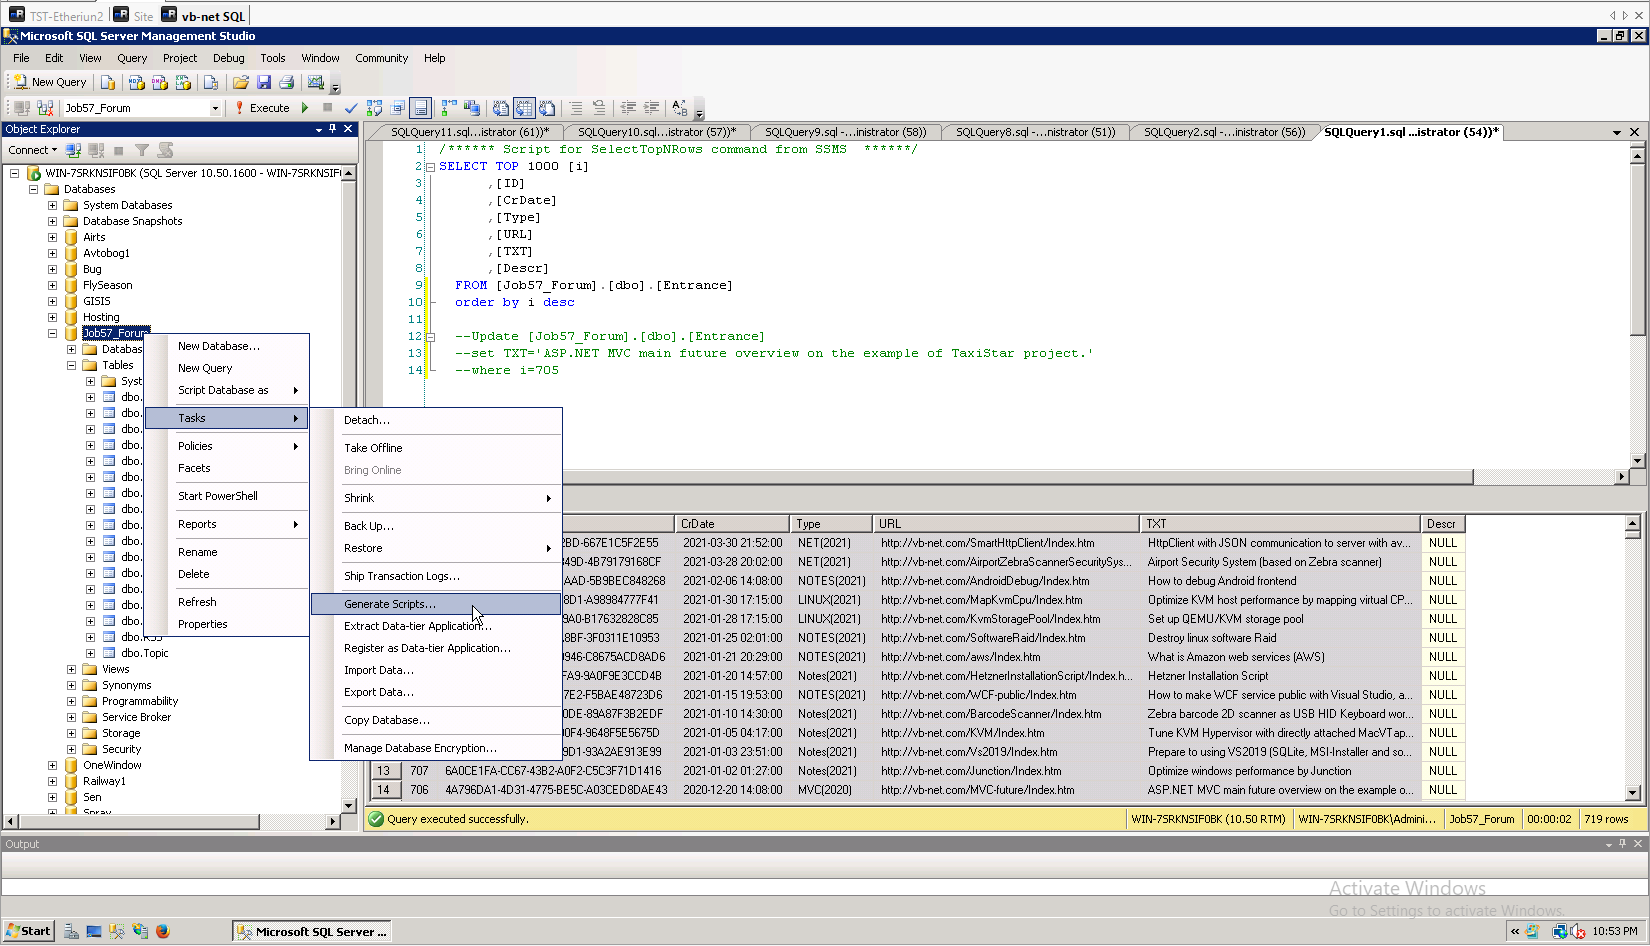Open the active files dropdown arrow
Screen dimensions: 1650x946
(1617, 132)
